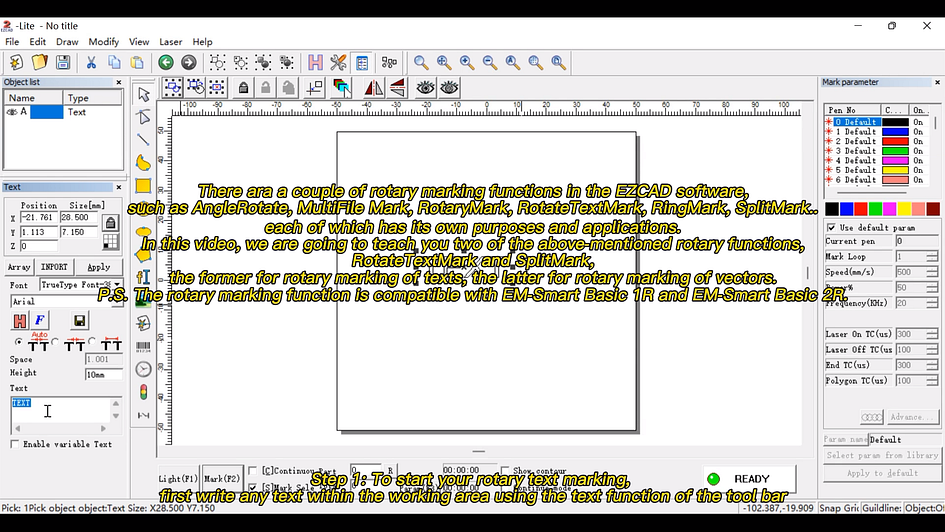Open a file using the folder icon
945x532 pixels.
[x=39, y=62]
